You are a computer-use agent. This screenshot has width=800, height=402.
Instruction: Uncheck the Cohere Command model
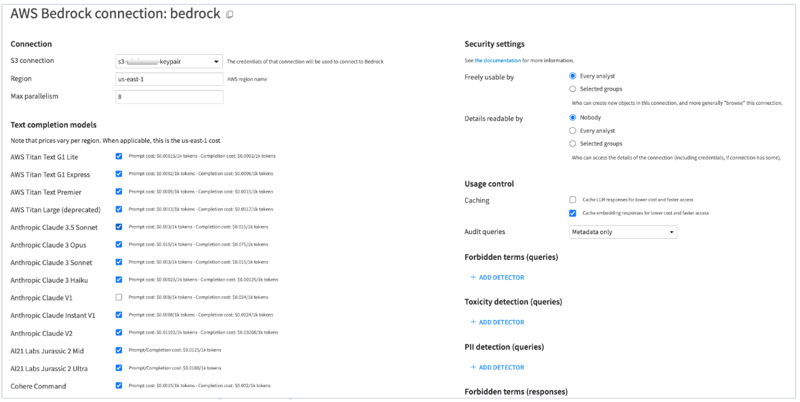pyautogui.click(x=119, y=386)
